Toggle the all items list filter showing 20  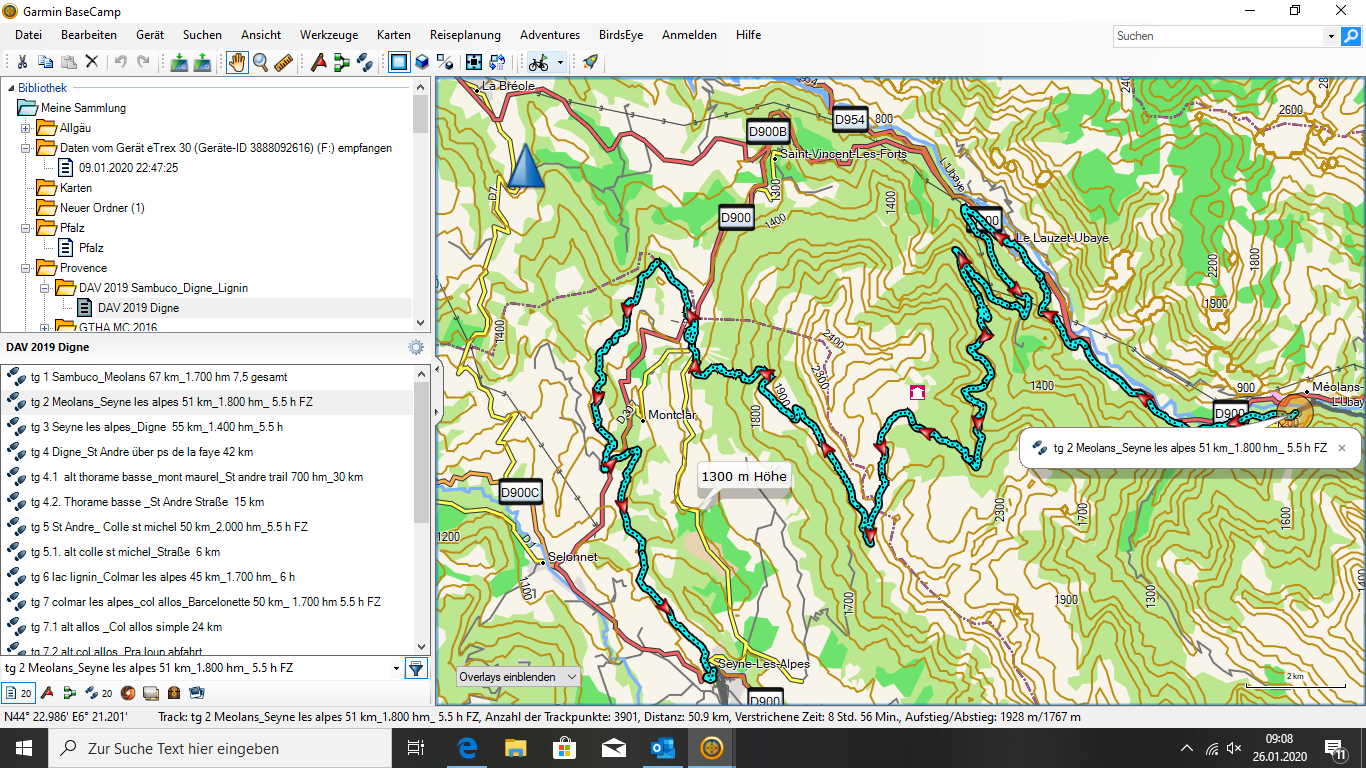(18, 692)
